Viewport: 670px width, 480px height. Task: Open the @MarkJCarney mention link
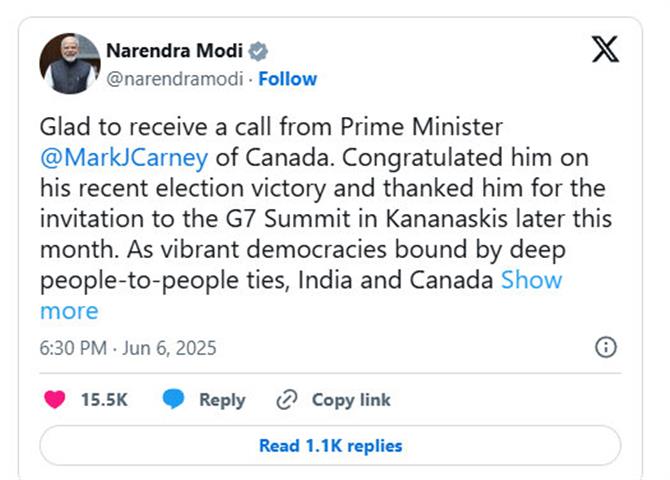124,157
